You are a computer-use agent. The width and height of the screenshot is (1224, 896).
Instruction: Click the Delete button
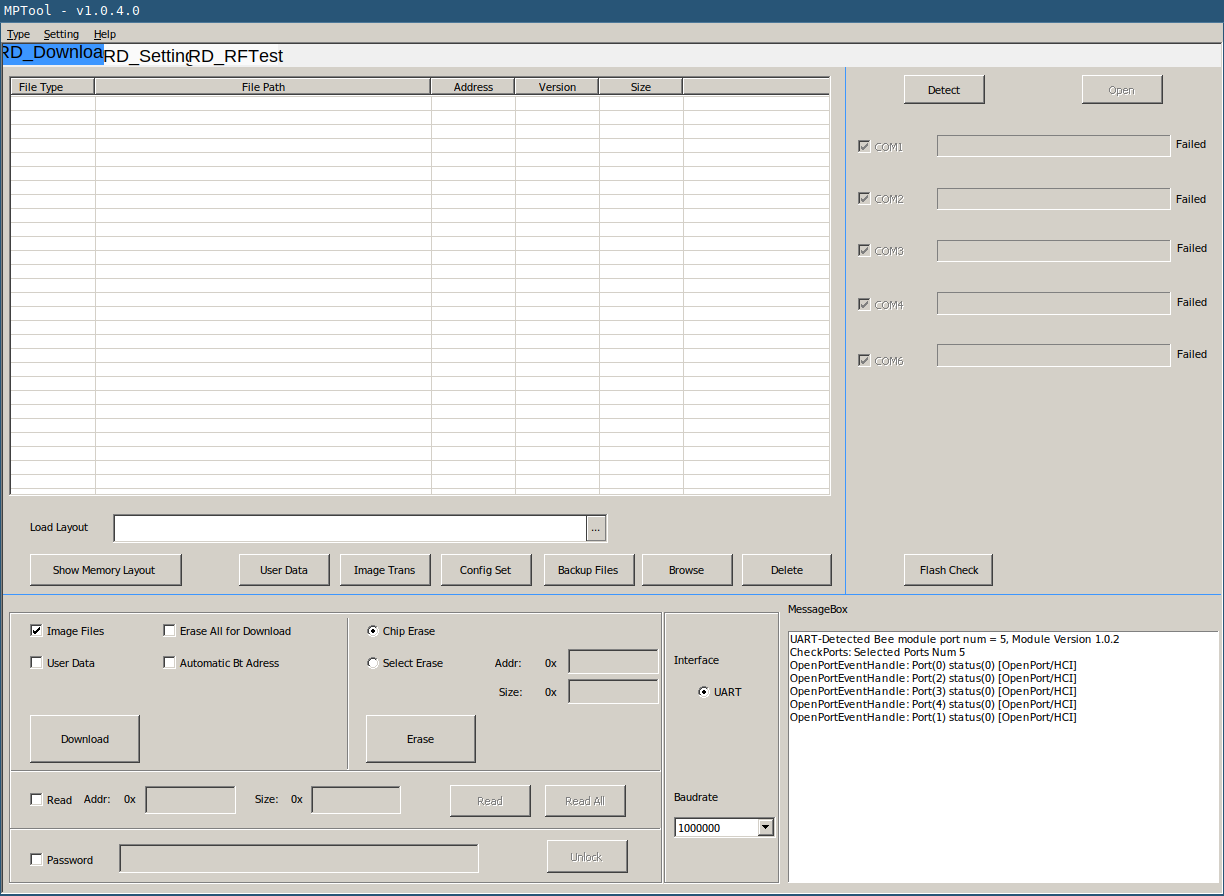click(787, 570)
